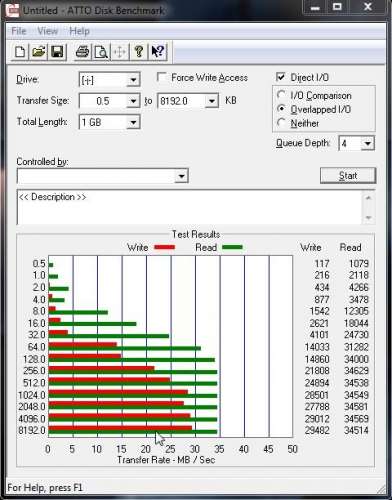Click the Description text field
The height and width of the screenshot is (500, 392).
(189, 207)
